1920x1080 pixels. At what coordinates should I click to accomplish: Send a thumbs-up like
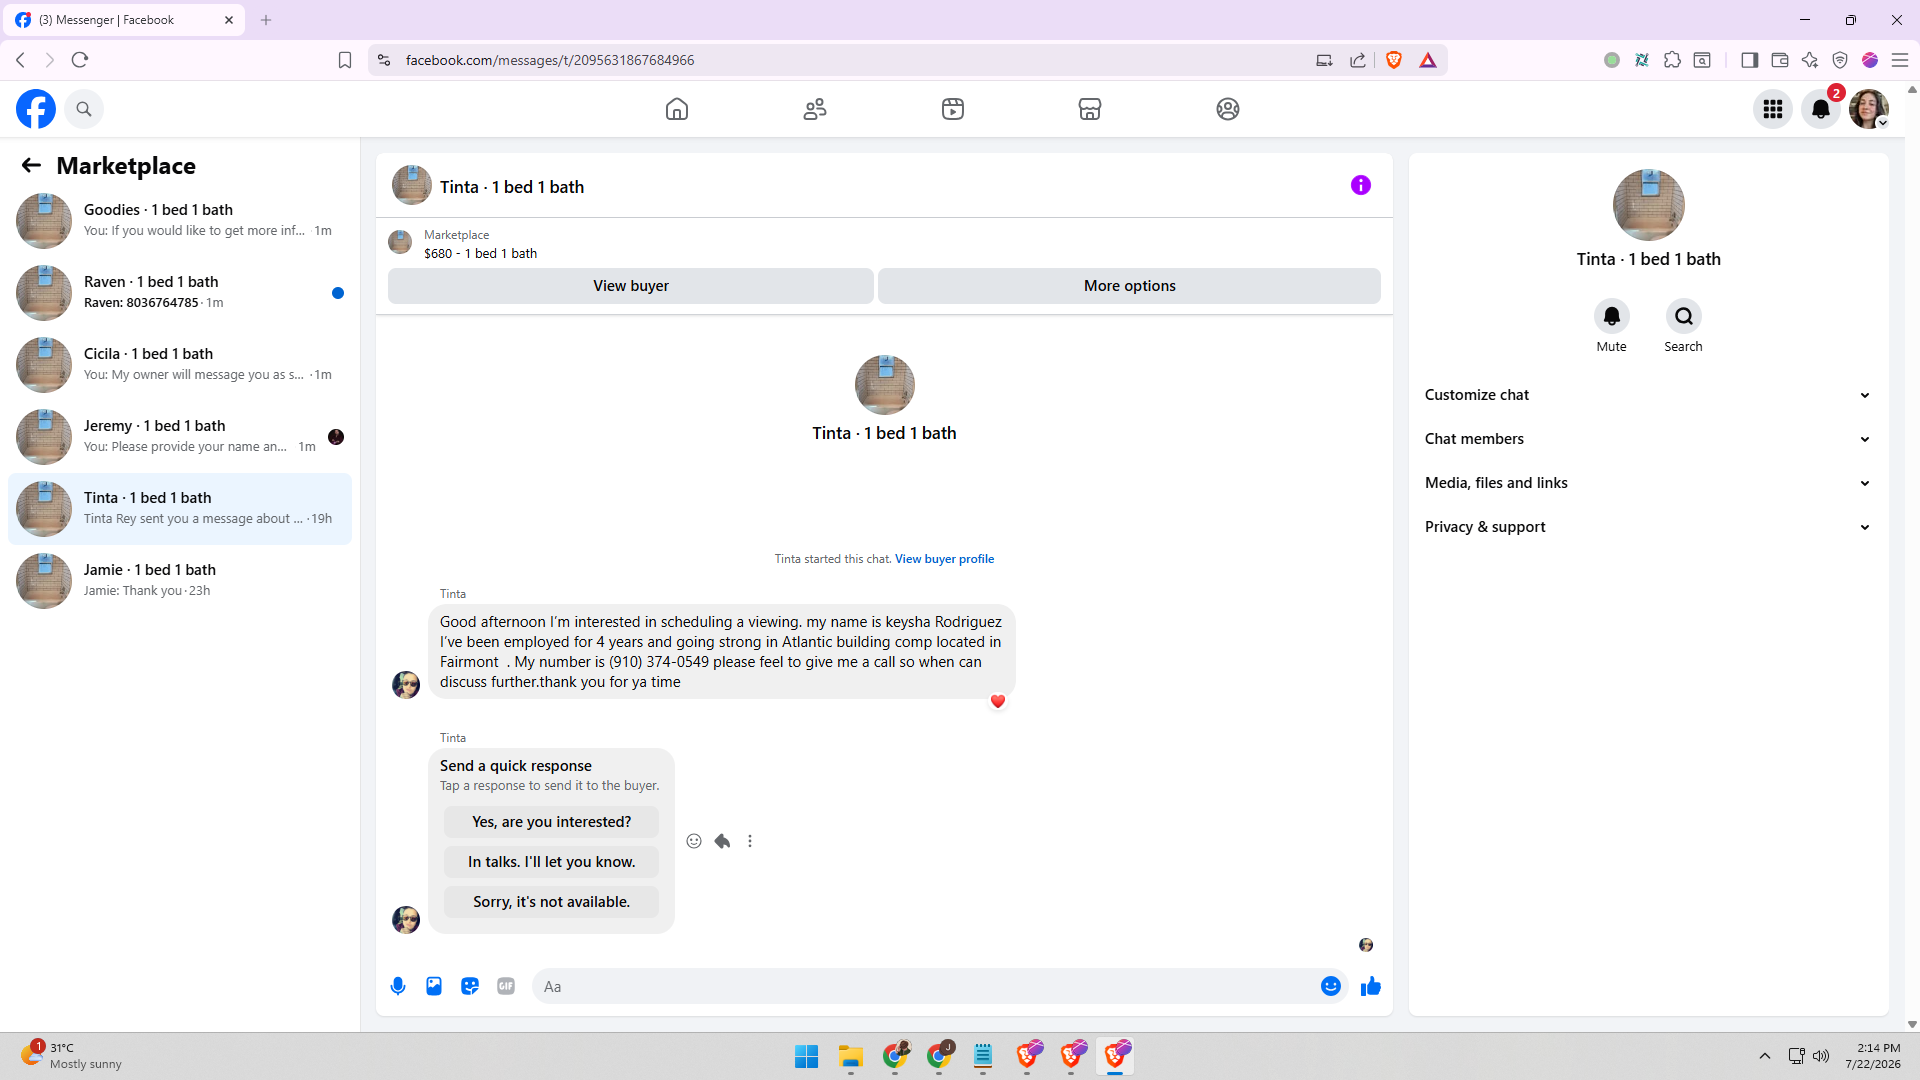click(x=1371, y=986)
